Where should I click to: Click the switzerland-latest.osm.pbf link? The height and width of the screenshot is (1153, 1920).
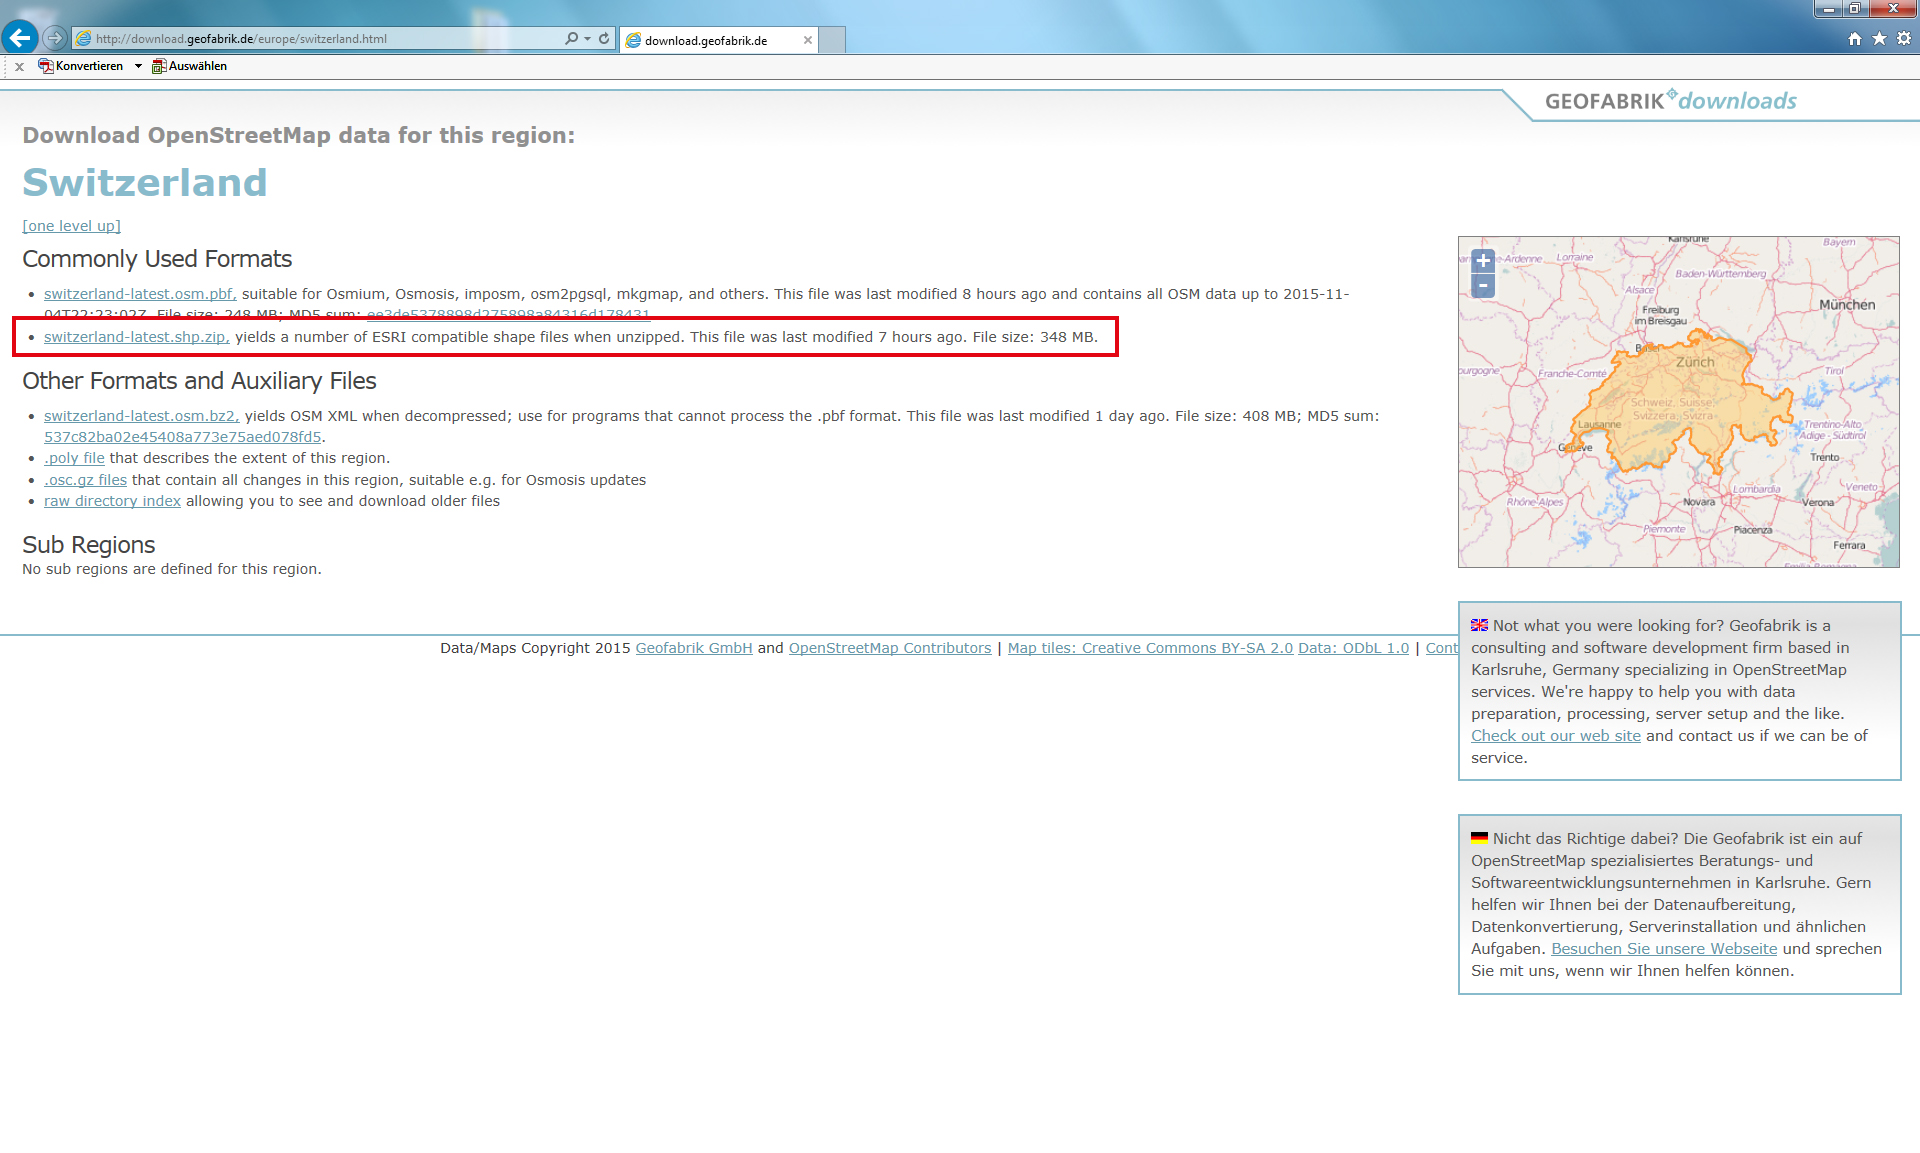(139, 294)
